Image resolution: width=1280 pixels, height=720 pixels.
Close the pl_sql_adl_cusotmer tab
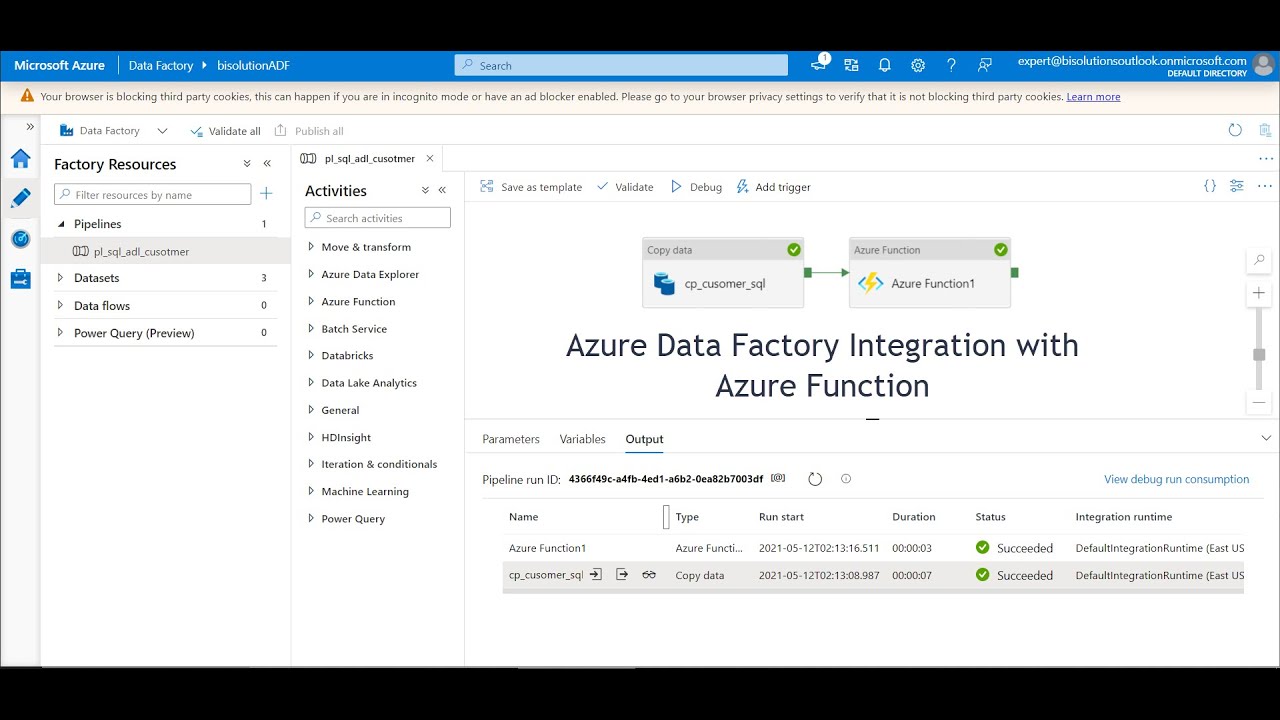coord(430,158)
